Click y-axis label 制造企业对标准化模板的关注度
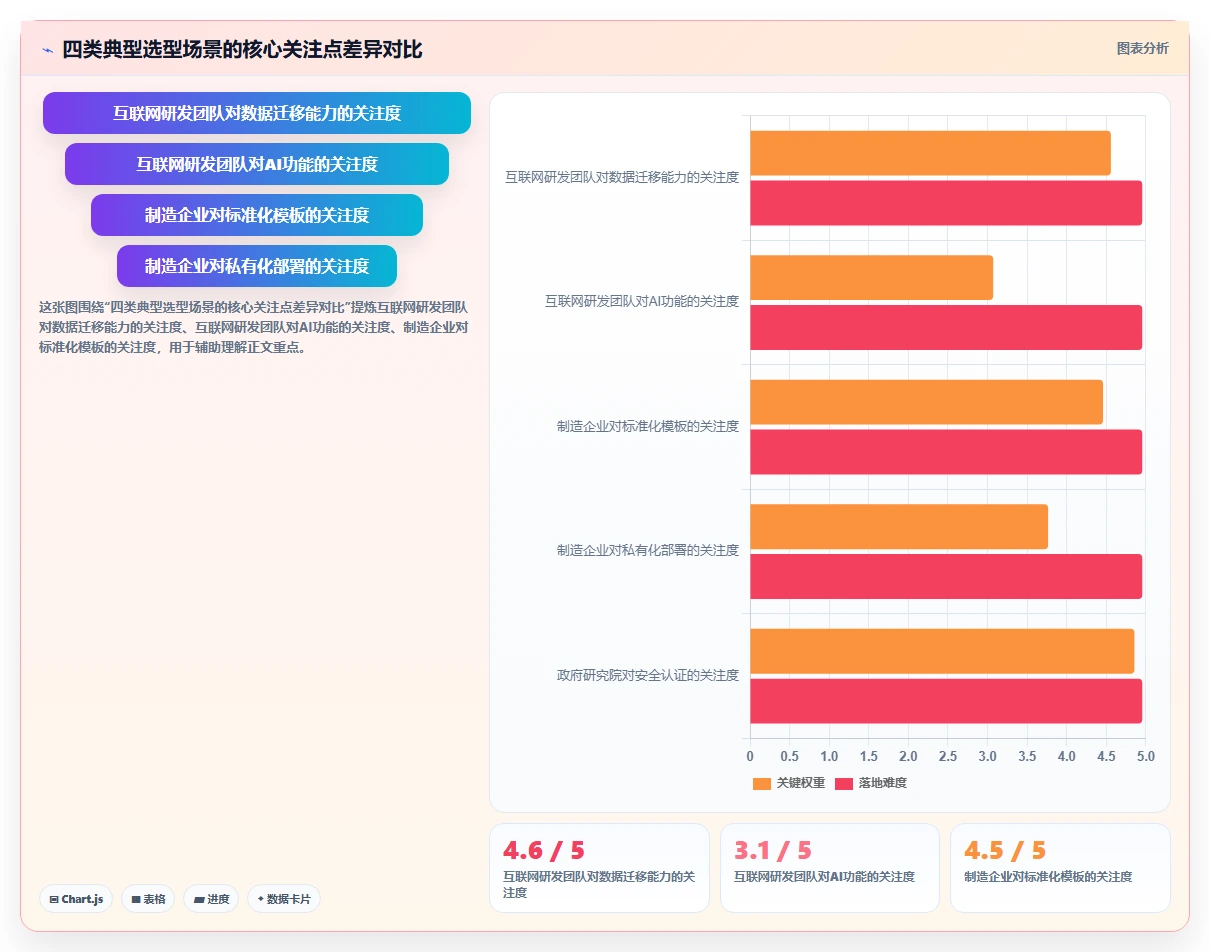The image size is (1210, 952). point(648,426)
